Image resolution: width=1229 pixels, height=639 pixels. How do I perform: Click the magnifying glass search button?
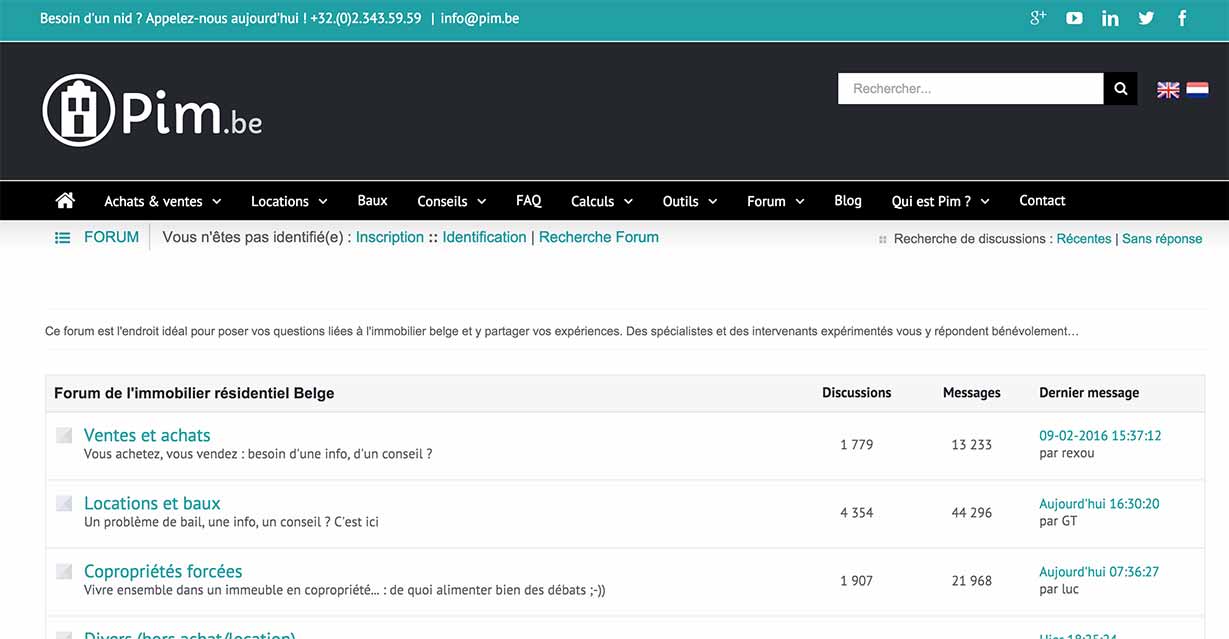click(1120, 89)
